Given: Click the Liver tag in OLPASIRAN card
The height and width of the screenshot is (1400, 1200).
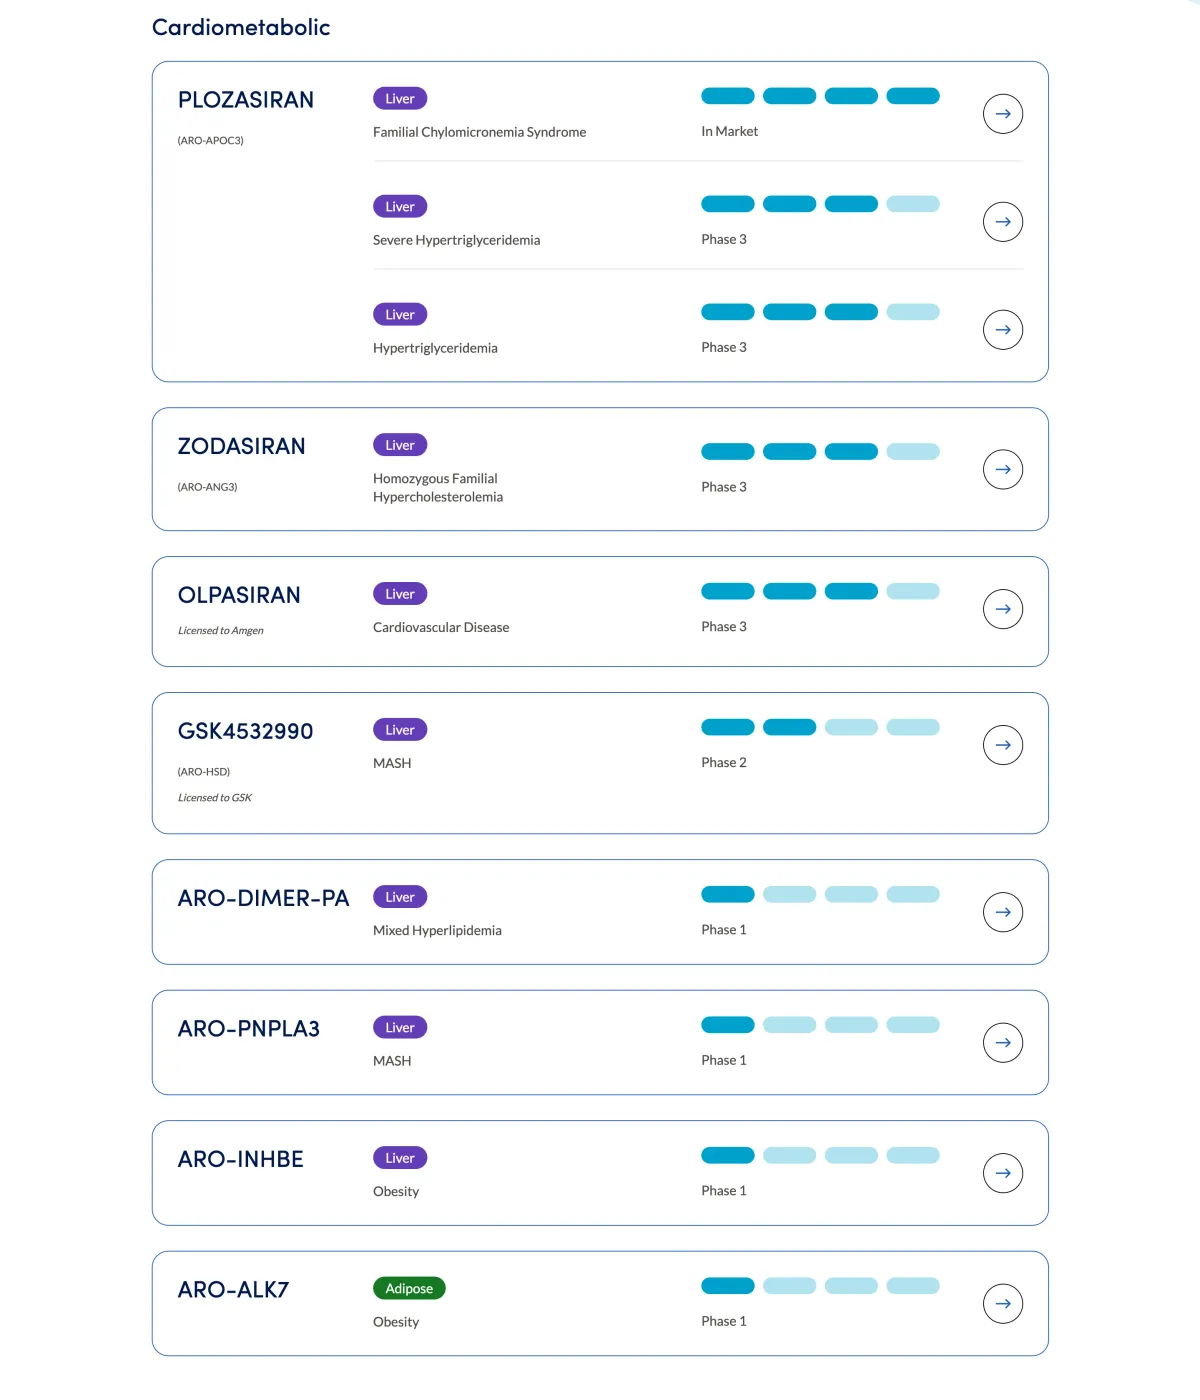Looking at the screenshot, I should tap(400, 594).
